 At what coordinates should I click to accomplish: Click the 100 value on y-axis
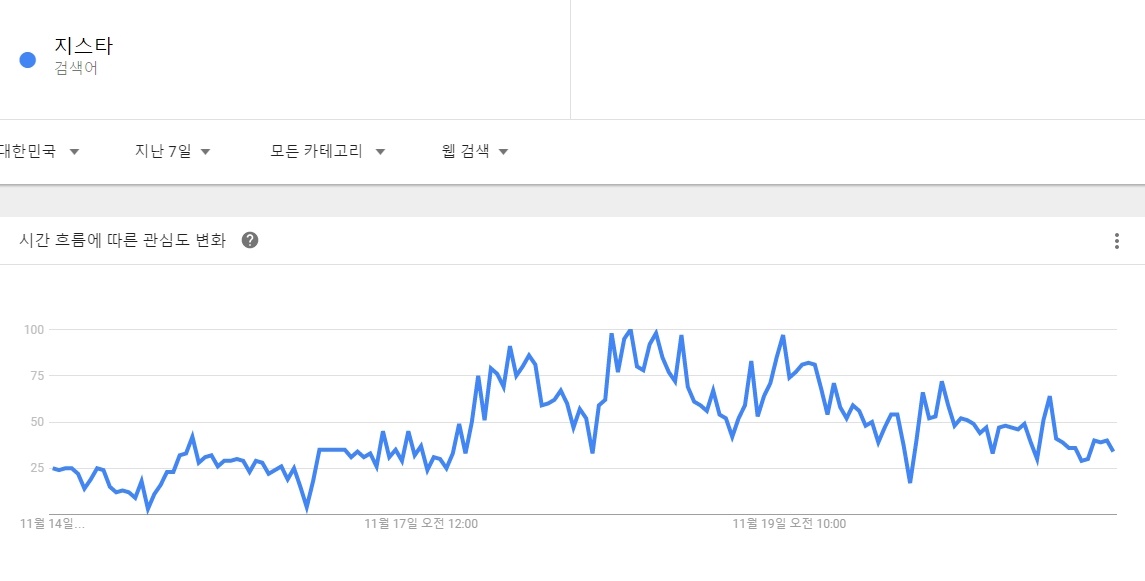coord(34,329)
